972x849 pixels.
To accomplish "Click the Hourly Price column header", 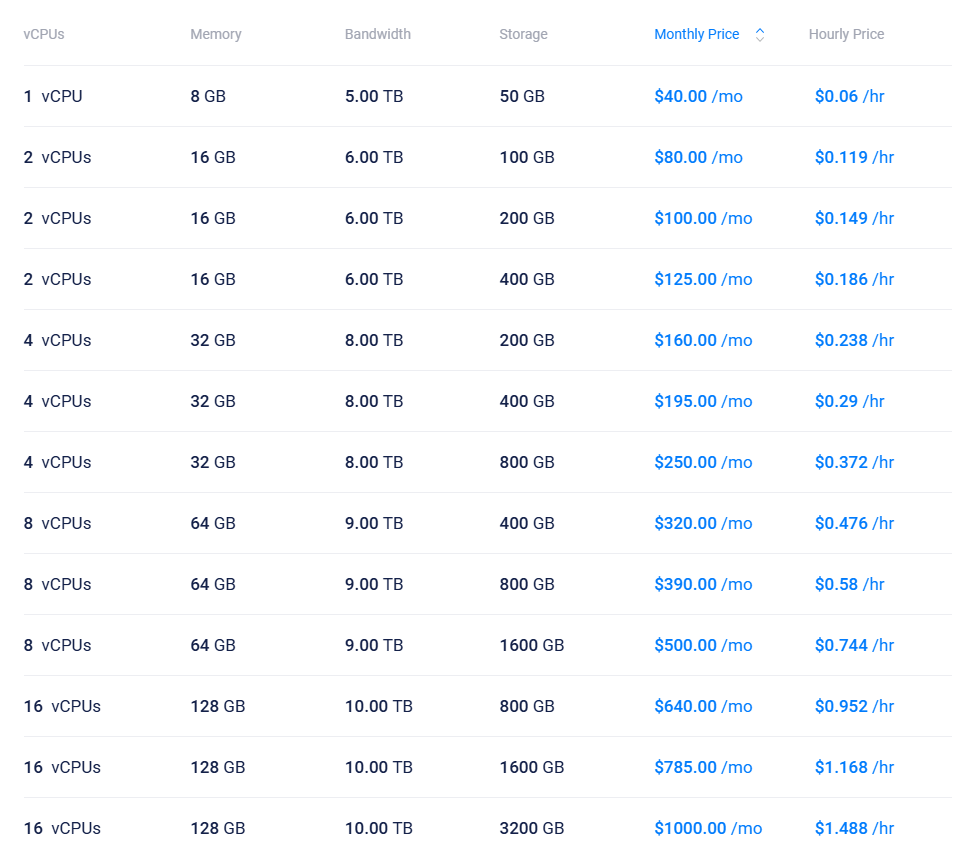I will [846, 35].
